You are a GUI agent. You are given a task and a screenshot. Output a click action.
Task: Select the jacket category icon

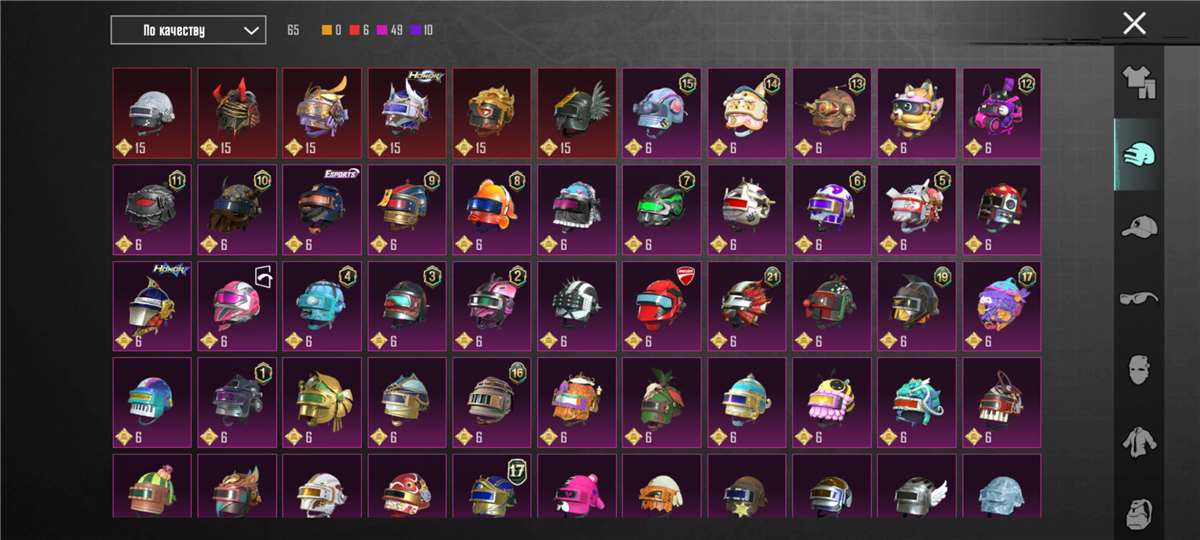click(1138, 440)
